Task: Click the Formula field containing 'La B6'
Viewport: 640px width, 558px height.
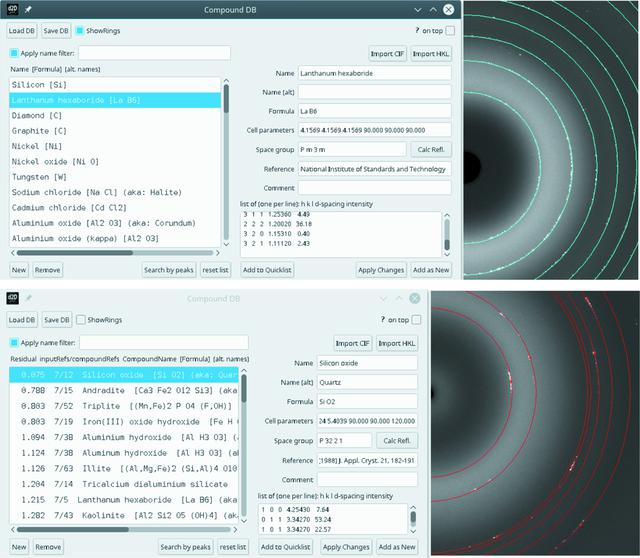Action: 375,111
